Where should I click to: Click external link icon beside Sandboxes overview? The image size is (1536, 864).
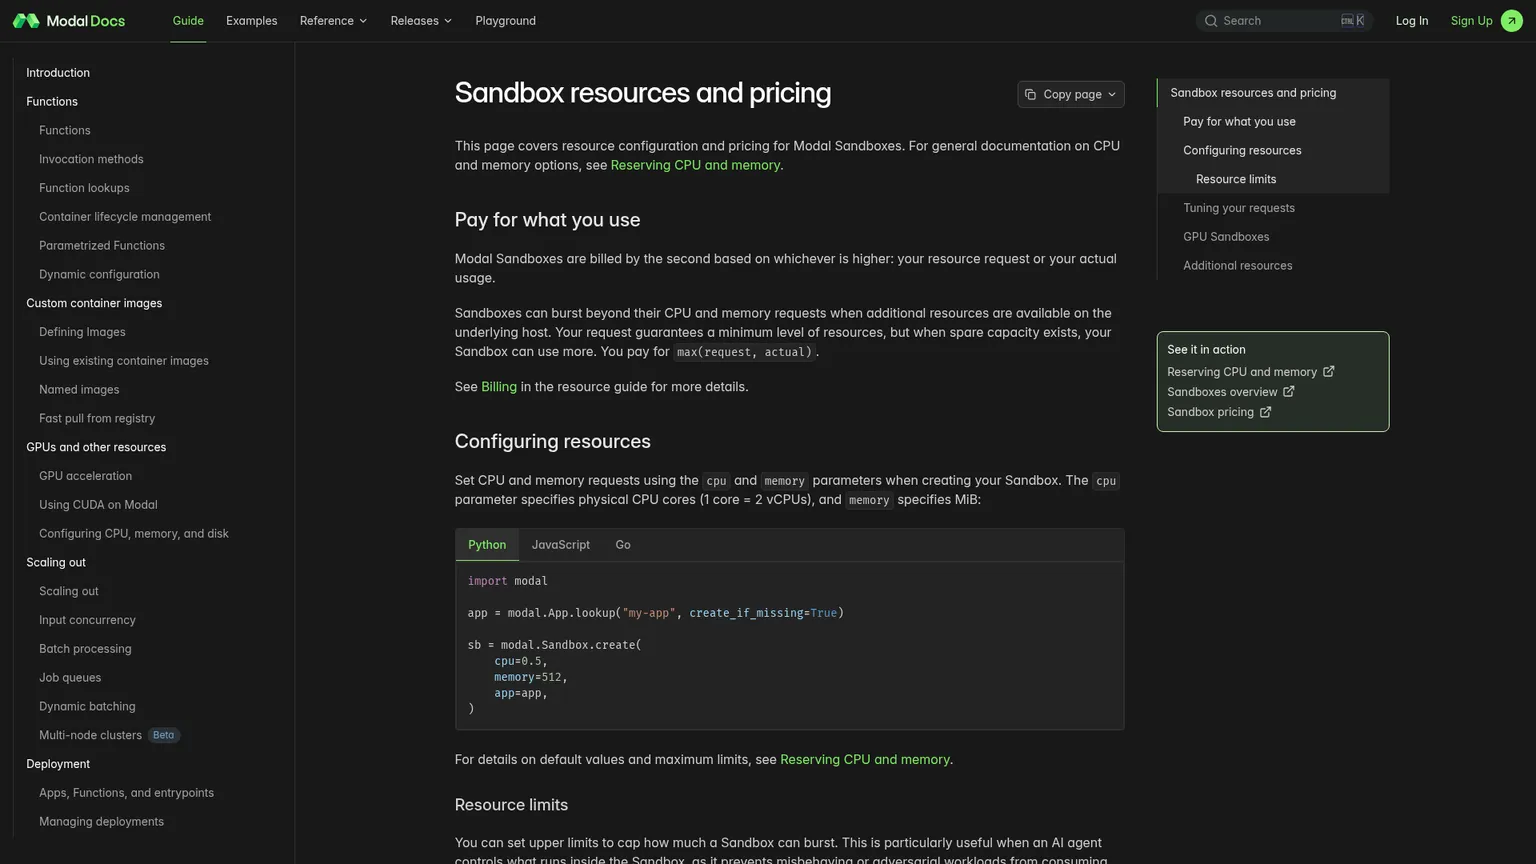click(1289, 392)
